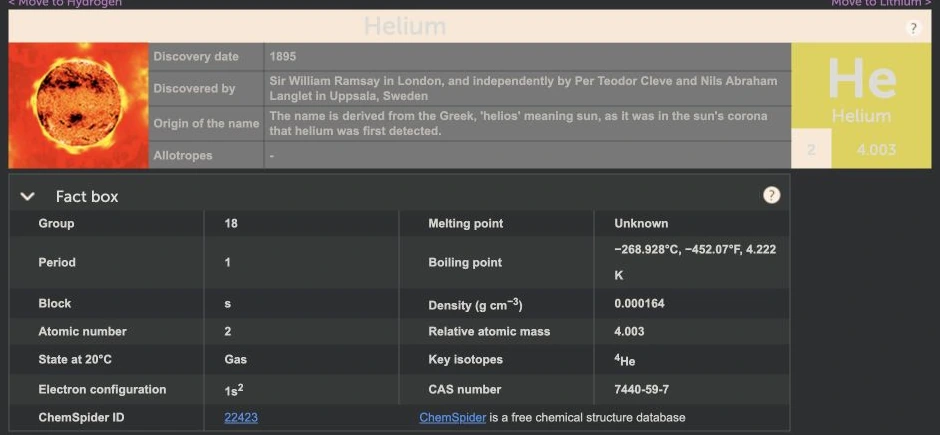
Task: Click the Helium page title heading
Action: tap(405, 26)
